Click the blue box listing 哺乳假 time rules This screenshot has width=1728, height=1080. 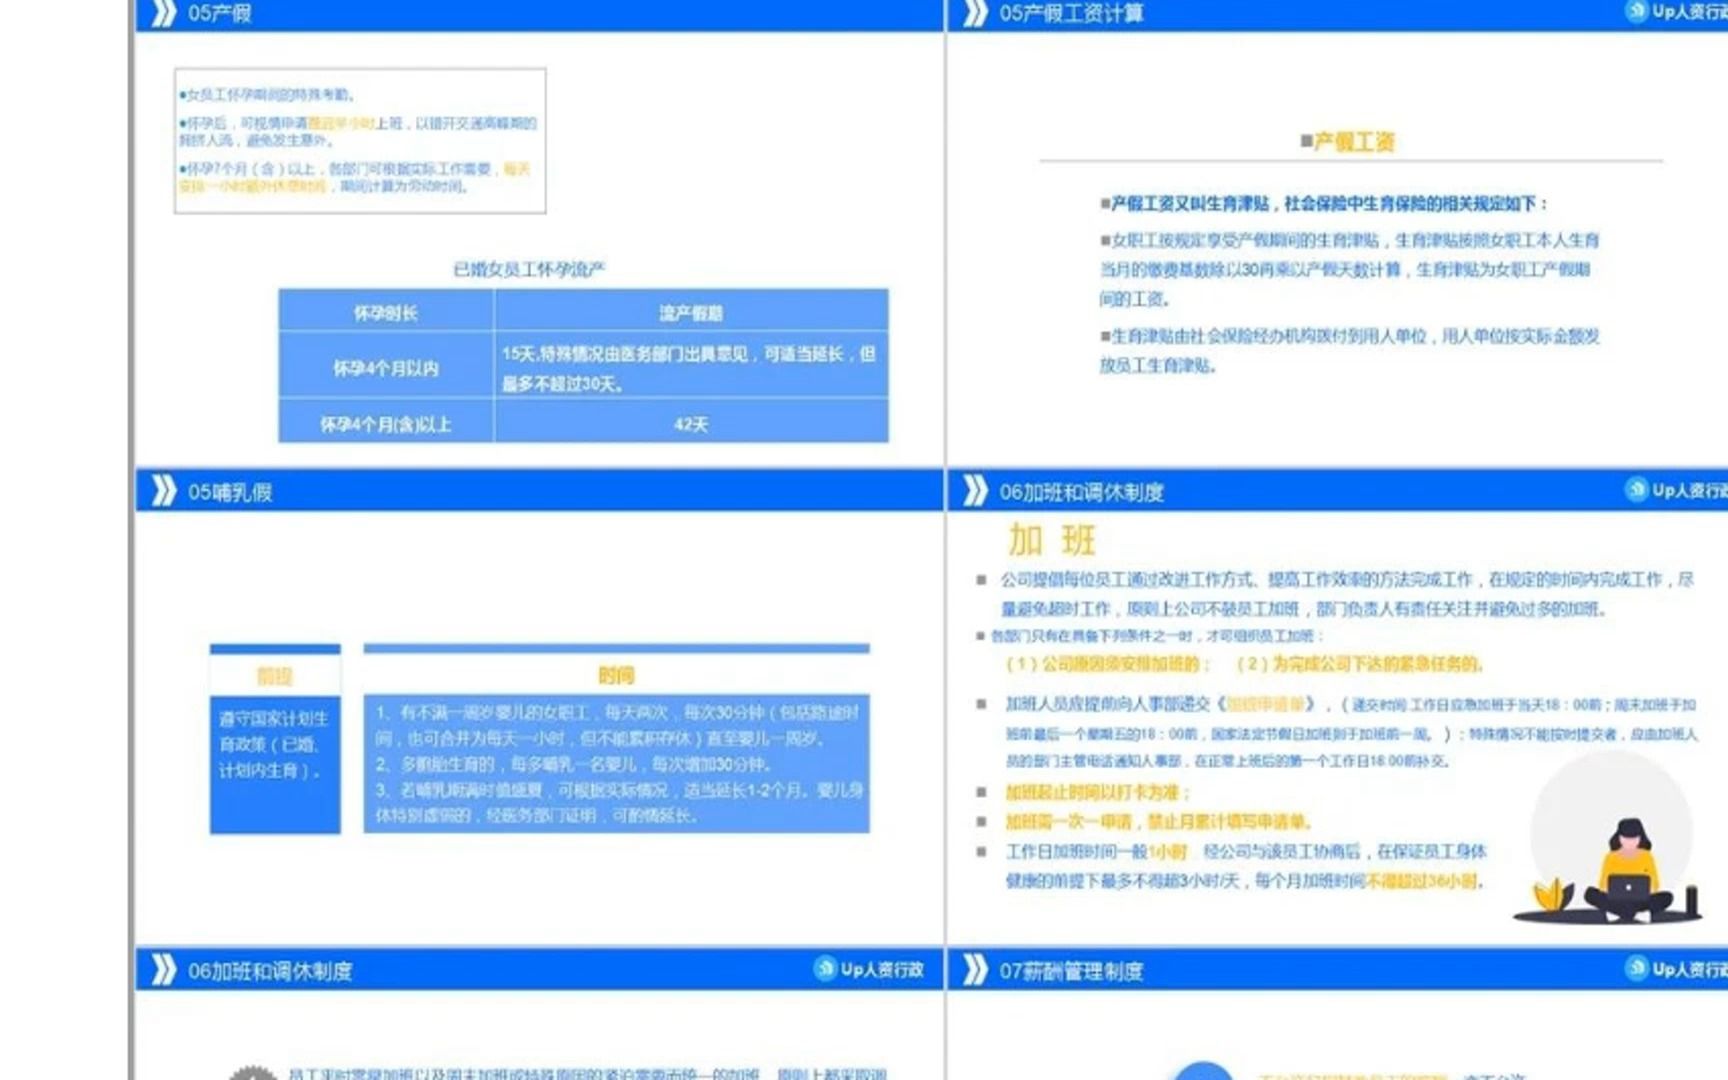pos(616,763)
